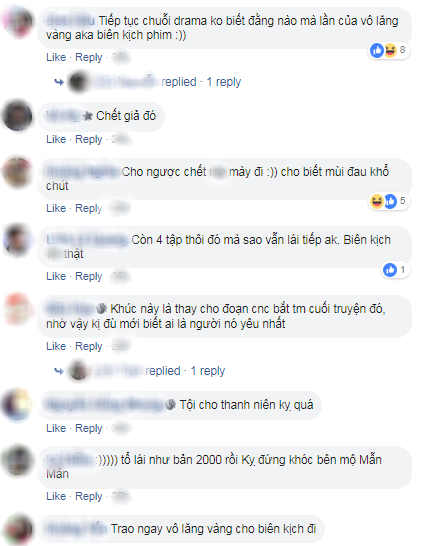Reply to the 'Chết giả đó' comment

tap(89, 139)
